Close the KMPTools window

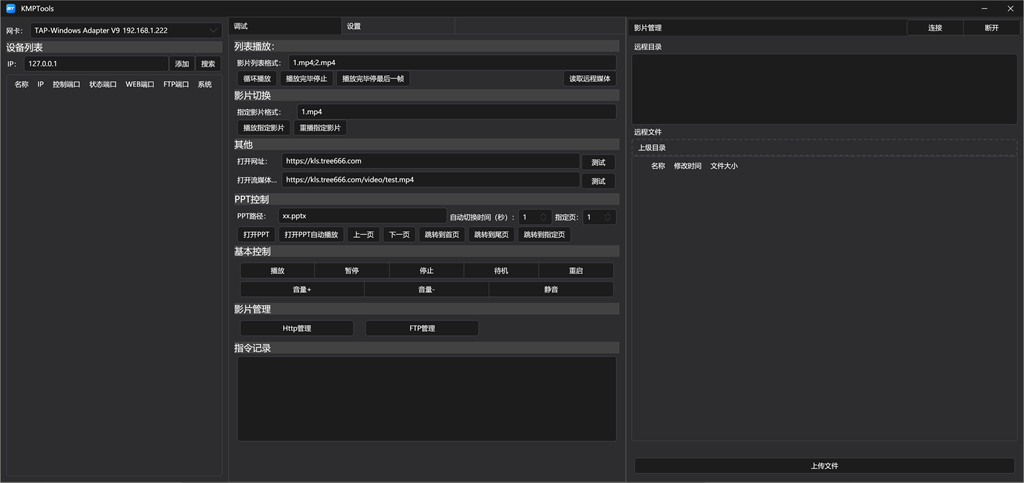[x=1010, y=8]
